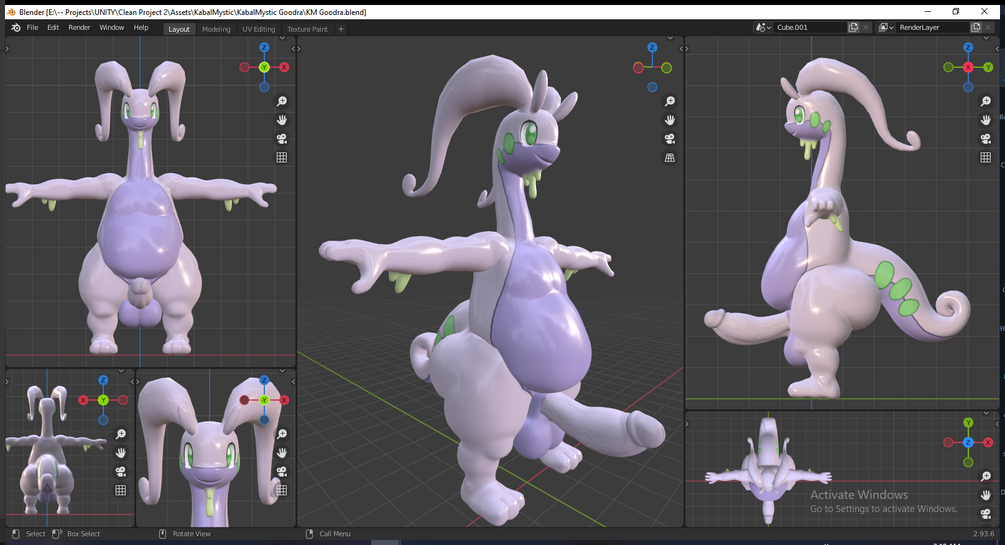Screen dimensions: 1005x545
Task: Click red X axis on center viewport gizmo
Action: tap(638, 67)
